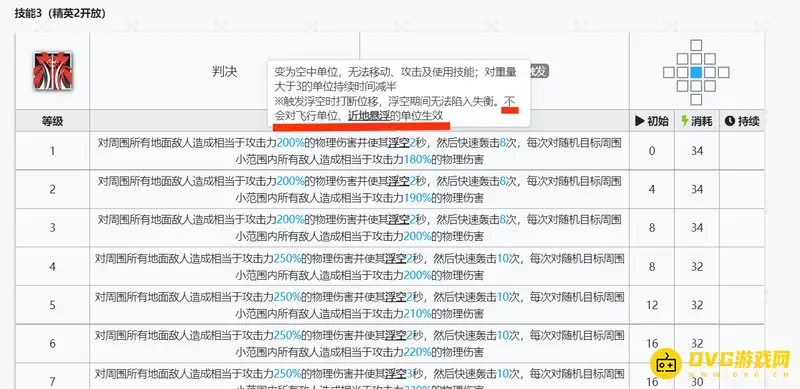
Task: Select level cell 6
Action: 53,344
